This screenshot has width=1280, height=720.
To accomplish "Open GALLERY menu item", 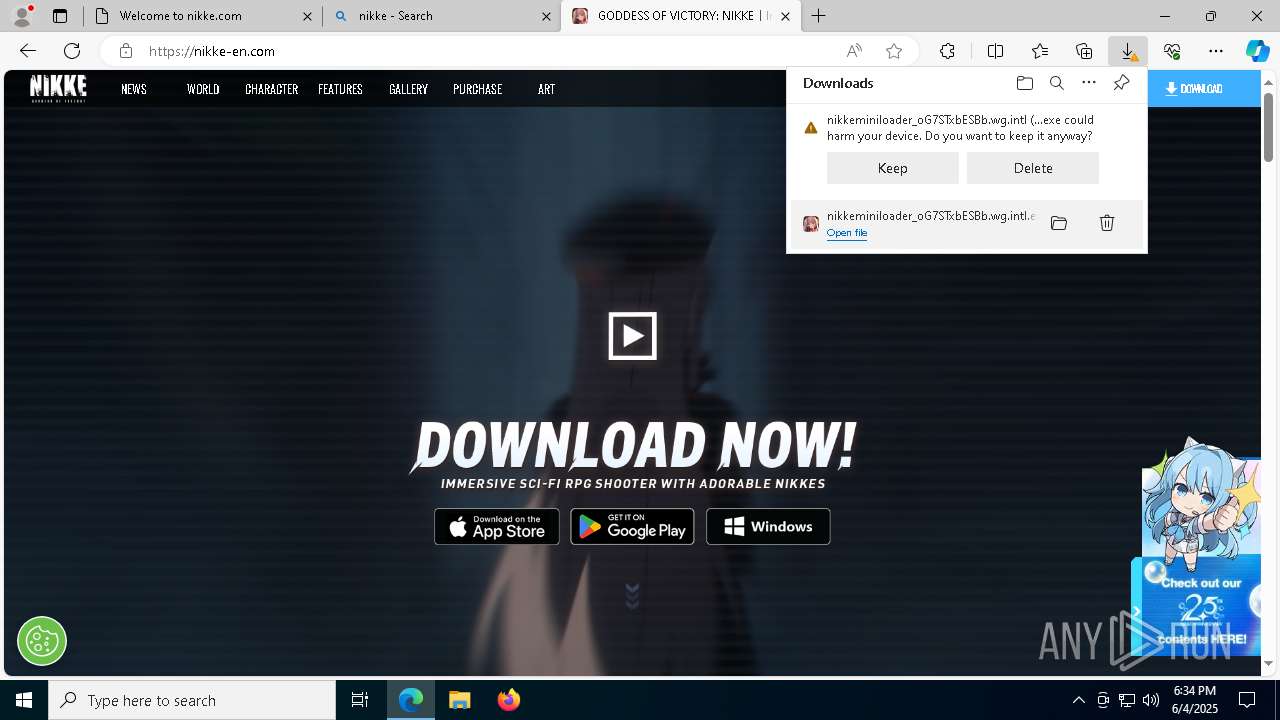I will point(408,89).
